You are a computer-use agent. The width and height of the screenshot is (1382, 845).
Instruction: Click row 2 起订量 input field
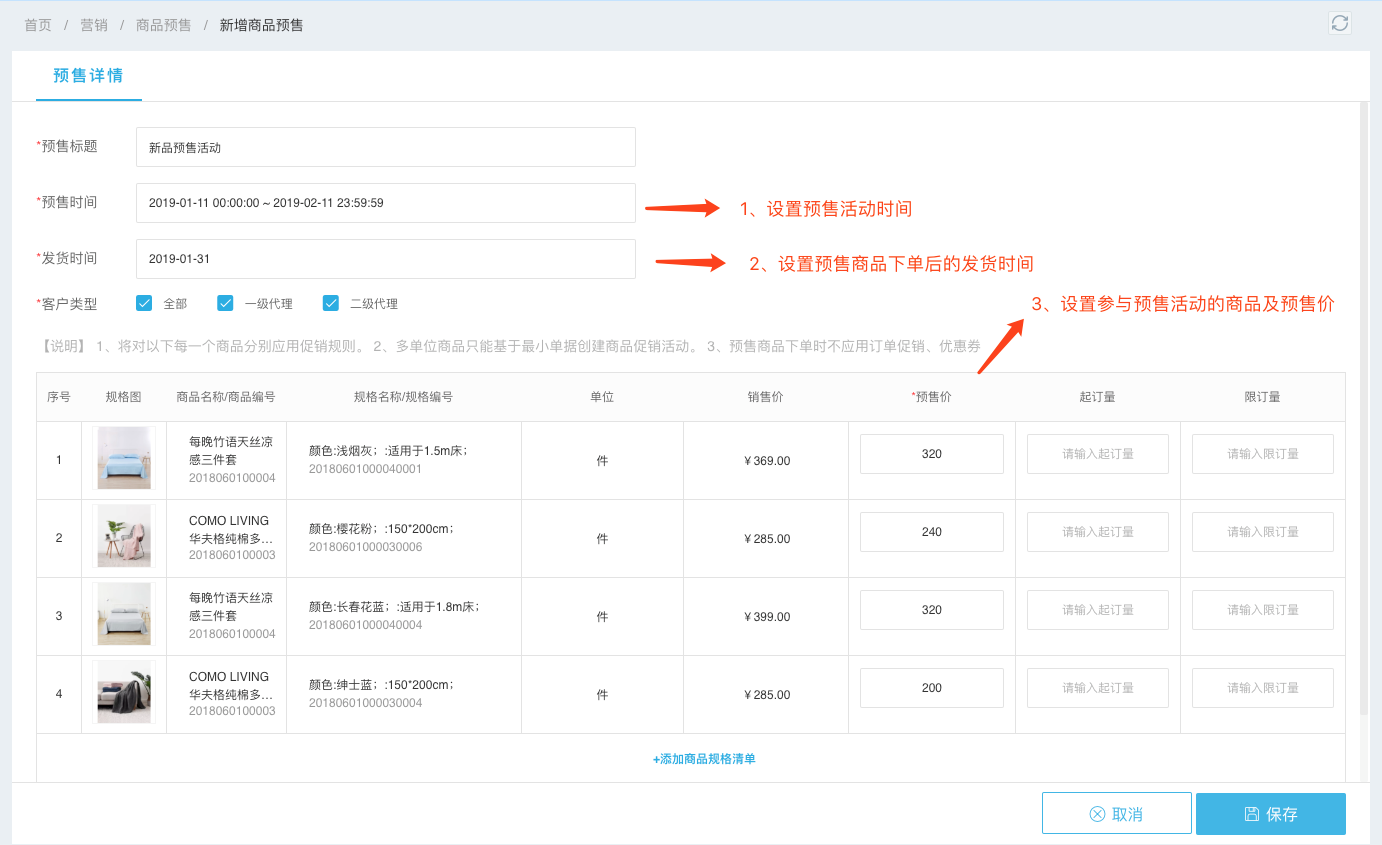[x=1097, y=532]
